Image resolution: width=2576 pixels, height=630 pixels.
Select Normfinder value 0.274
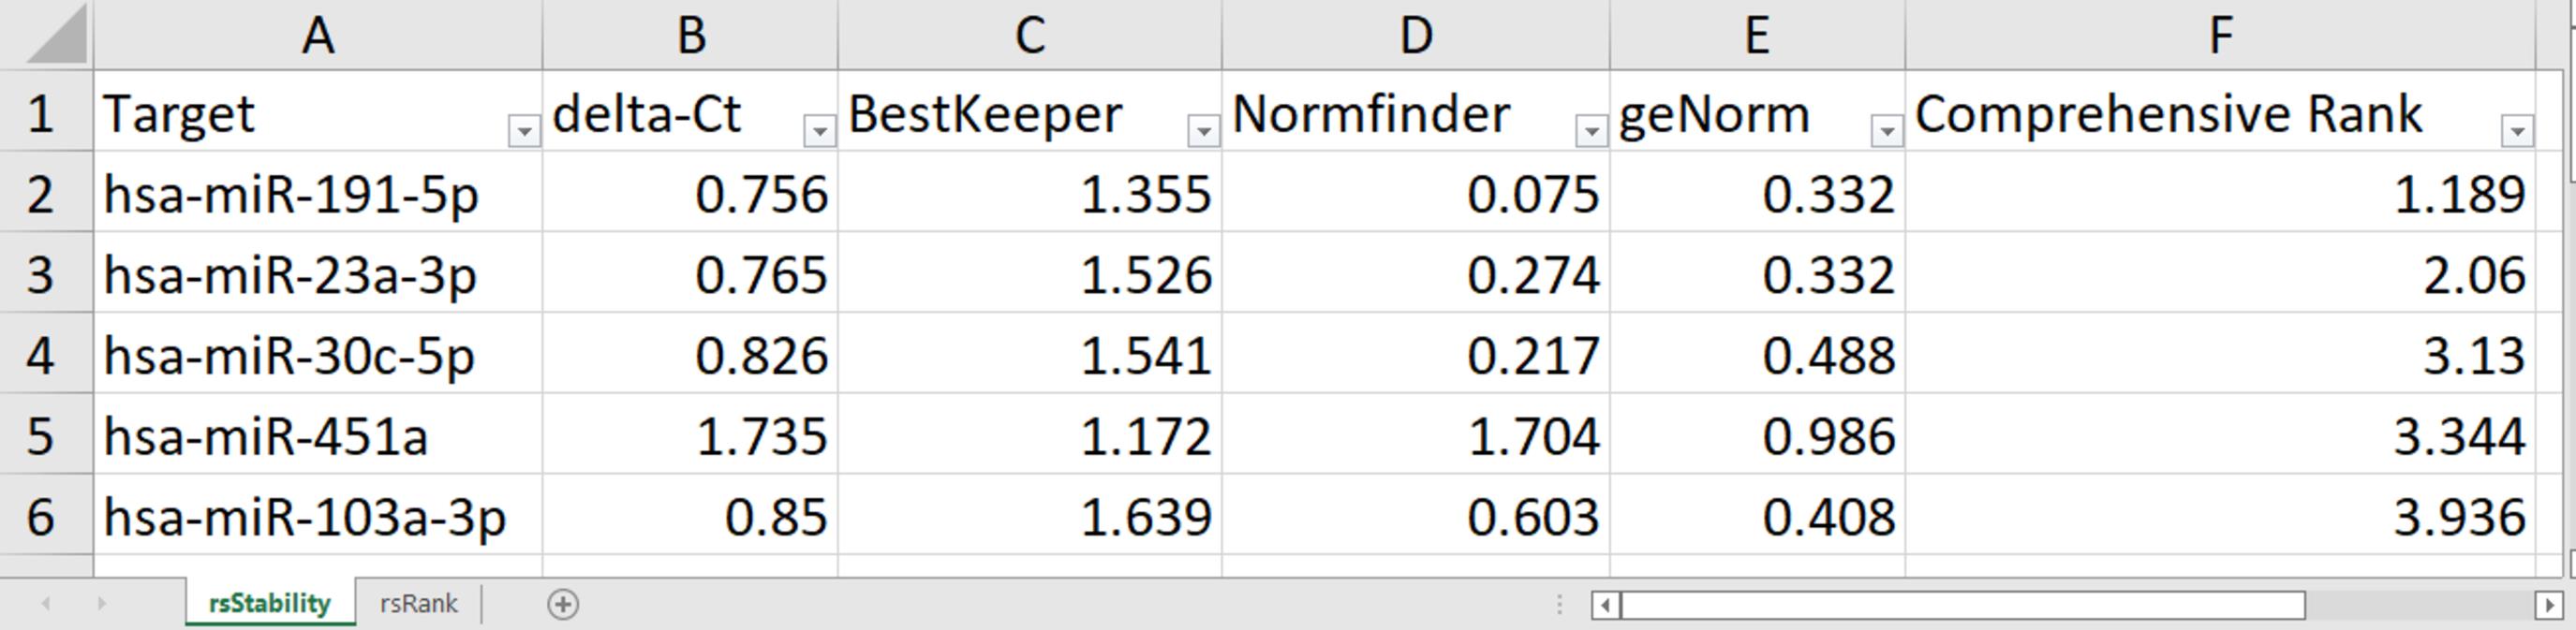(x=1415, y=273)
